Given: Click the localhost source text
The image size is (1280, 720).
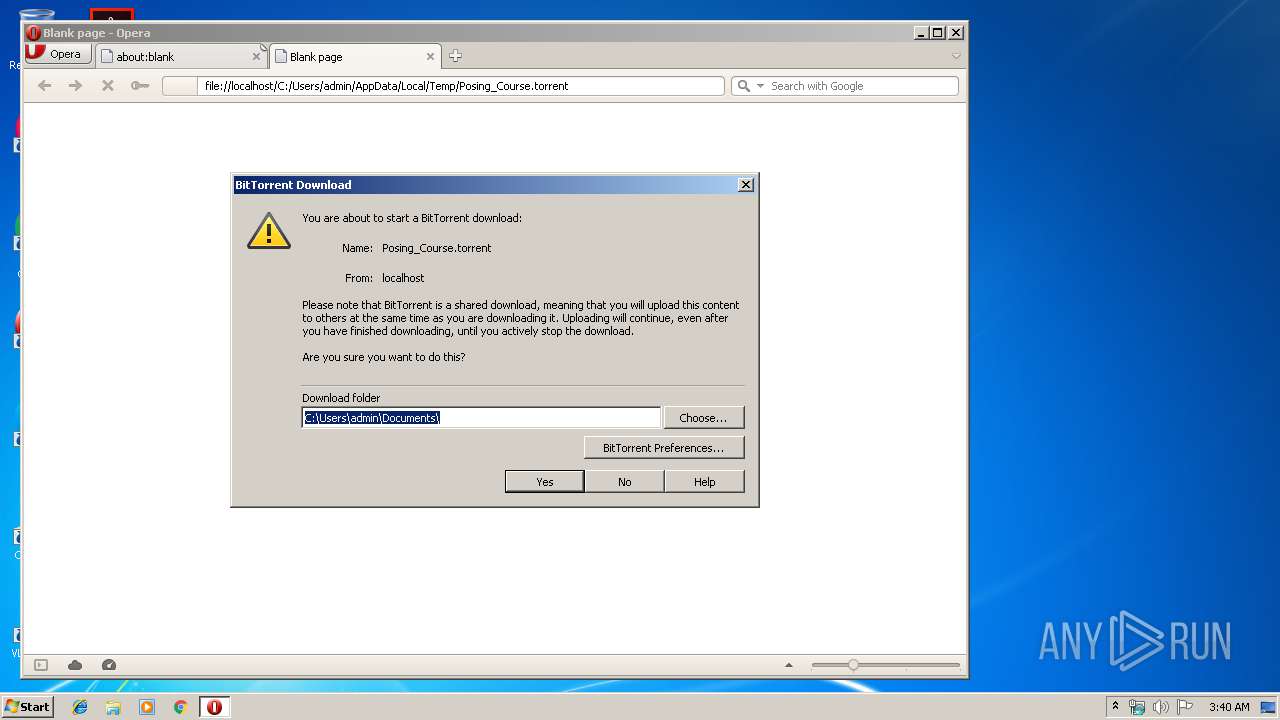Looking at the screenshot, I should [403, 278].
